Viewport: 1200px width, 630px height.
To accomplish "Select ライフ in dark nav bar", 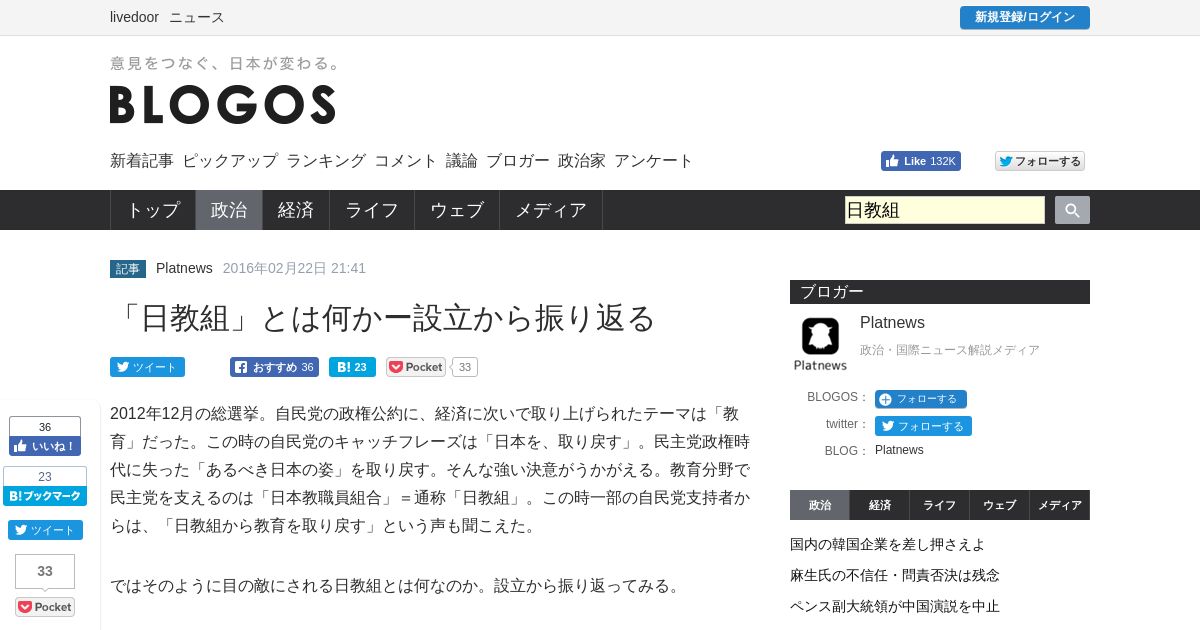I will coord(372,210).
